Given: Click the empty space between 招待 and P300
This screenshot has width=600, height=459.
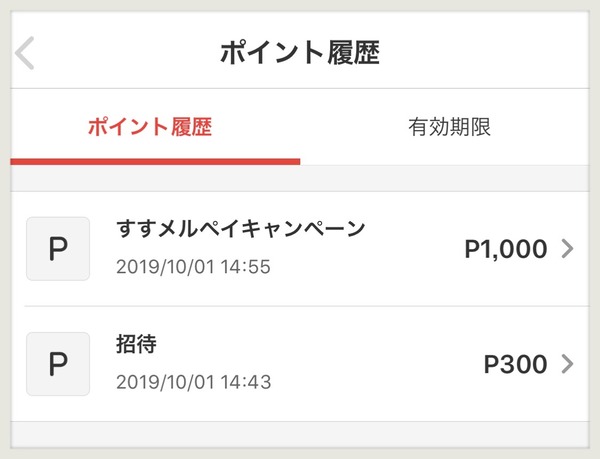Looking at the screenshot, I should pyautogui.click(x=320, y=364).
